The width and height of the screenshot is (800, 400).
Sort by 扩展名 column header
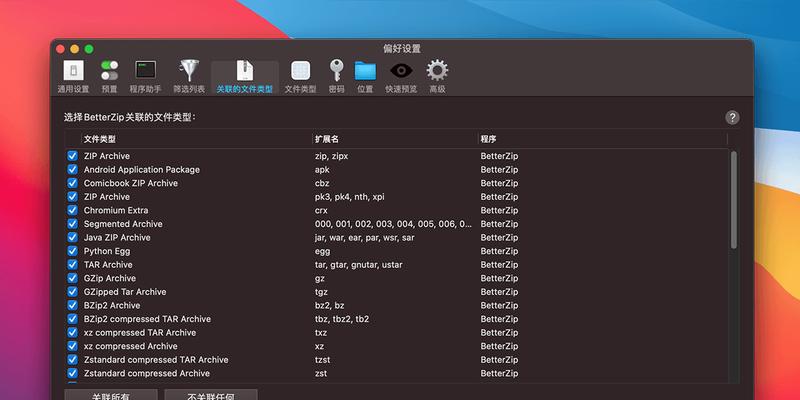[x=394, y=139]
